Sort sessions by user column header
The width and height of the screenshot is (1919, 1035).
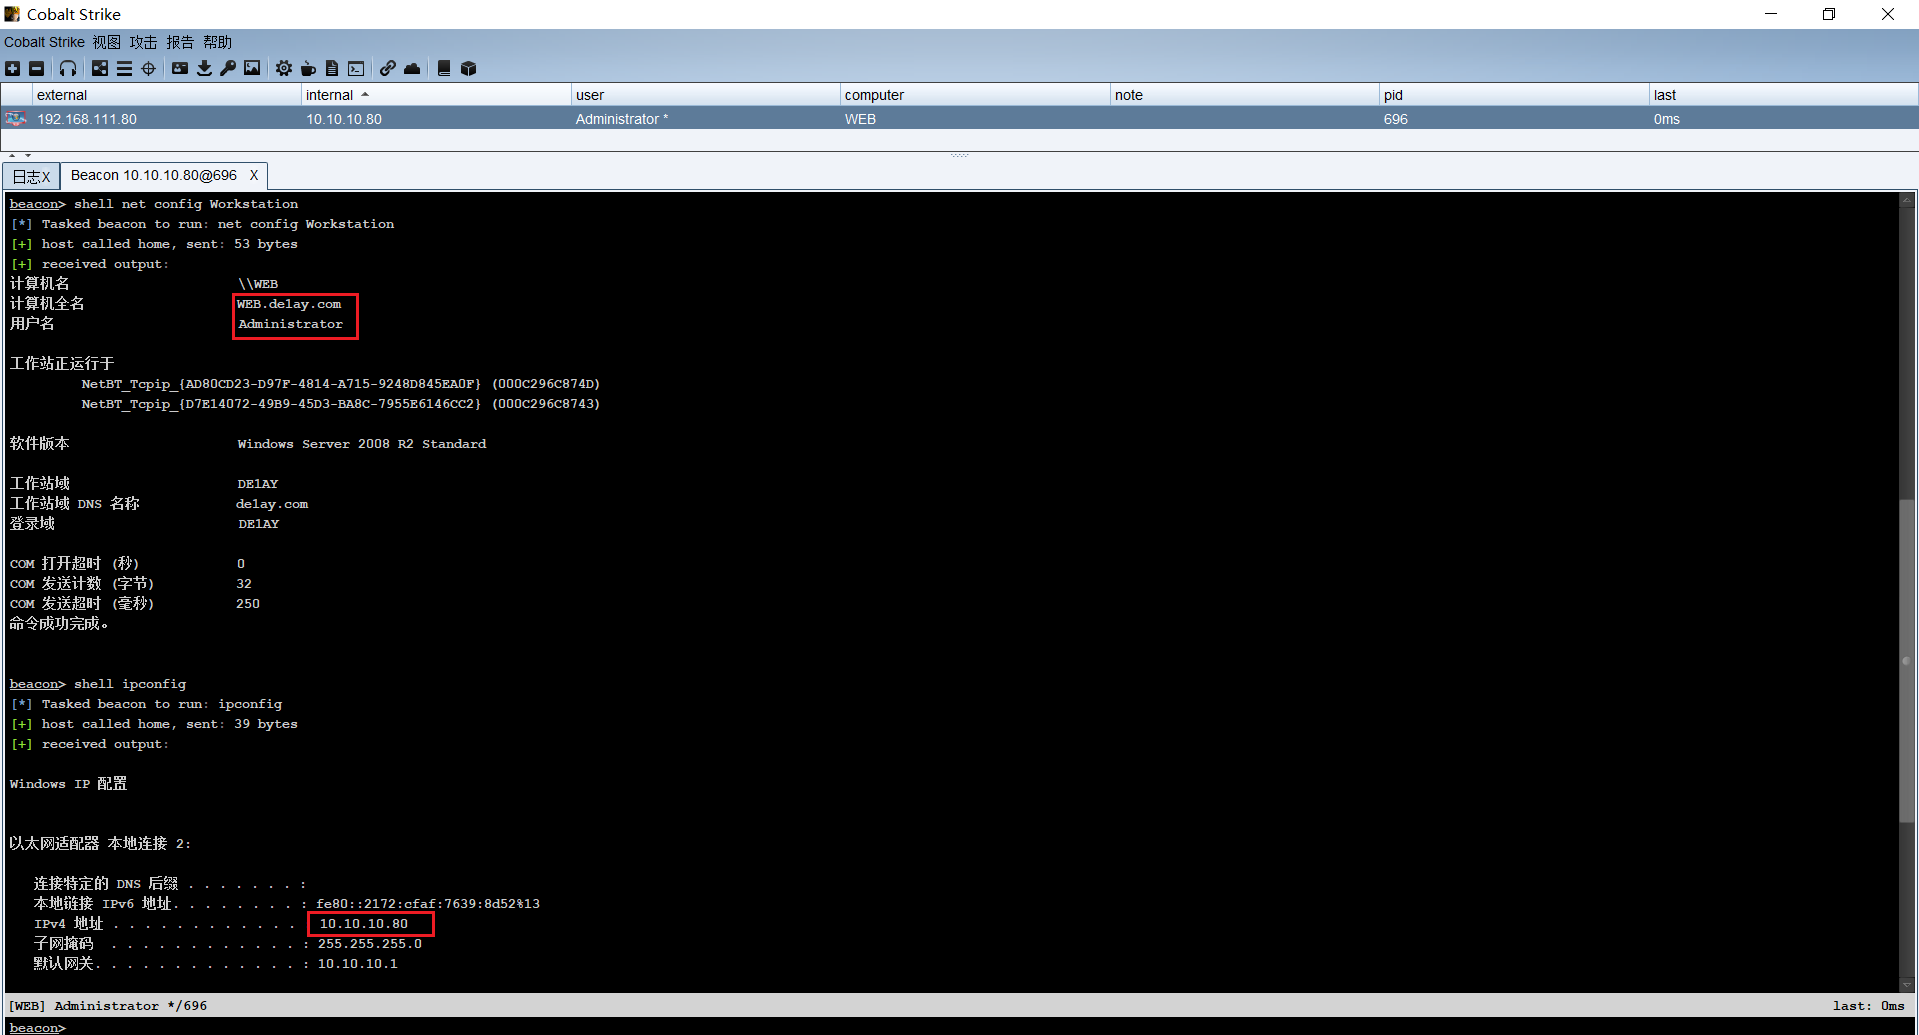[x=705, y=95]
